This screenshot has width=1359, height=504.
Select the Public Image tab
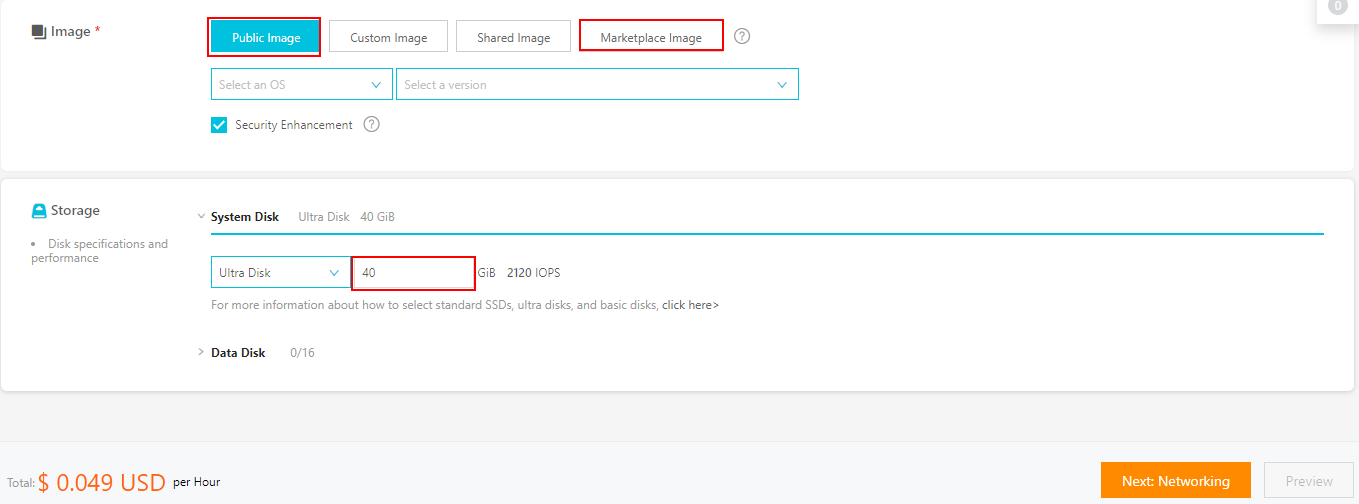point(265,38)
